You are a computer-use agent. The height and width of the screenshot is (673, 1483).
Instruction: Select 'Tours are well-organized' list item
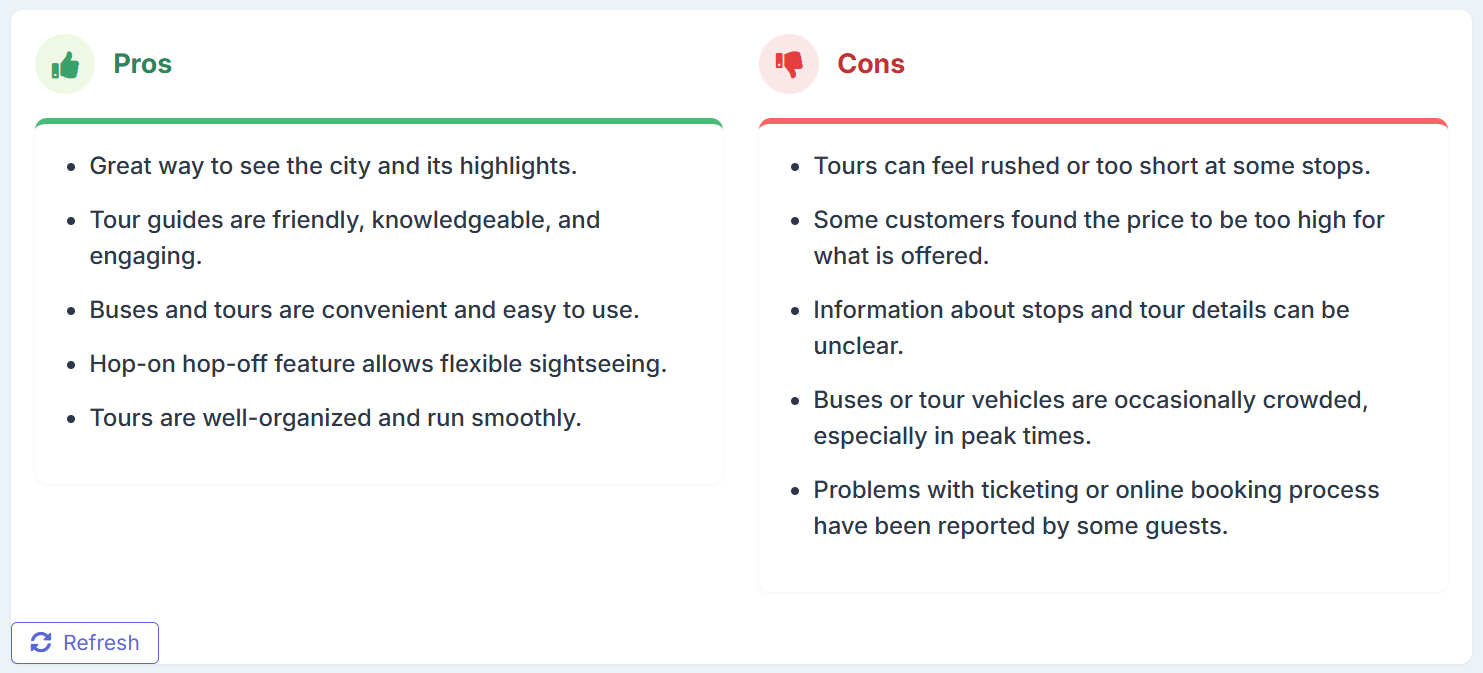click(335, 418)
